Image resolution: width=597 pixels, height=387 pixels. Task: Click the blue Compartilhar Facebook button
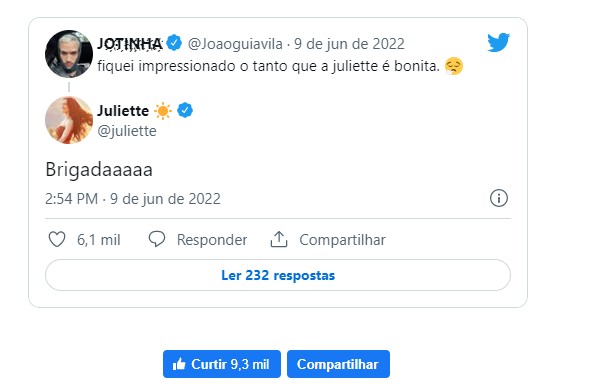pyautogui.click(x=338, y=364)
